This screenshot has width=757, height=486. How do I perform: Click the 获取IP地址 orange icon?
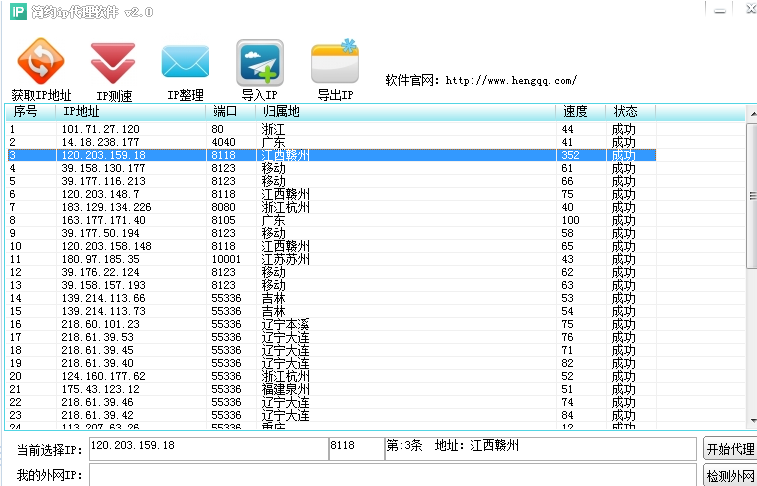(x=41, y=63)
